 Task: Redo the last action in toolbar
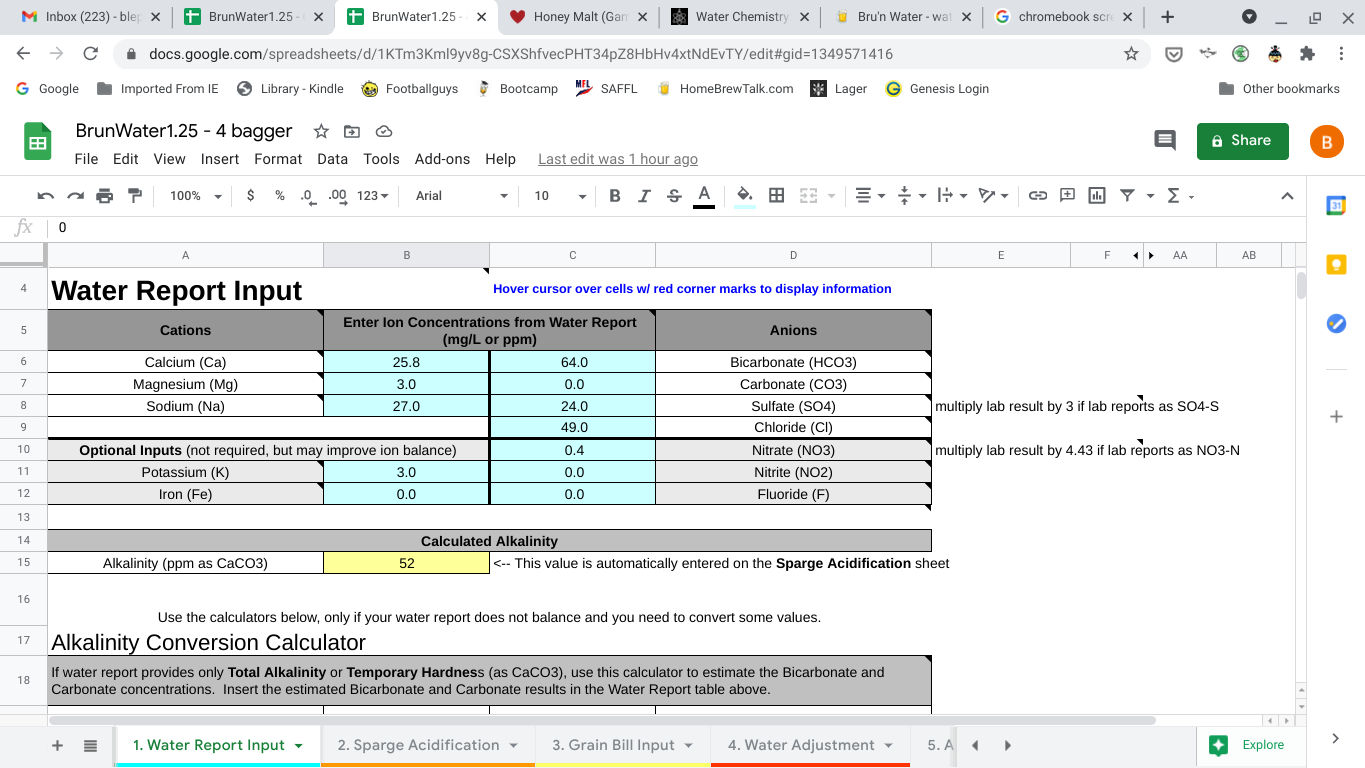[x=75, y=196]
